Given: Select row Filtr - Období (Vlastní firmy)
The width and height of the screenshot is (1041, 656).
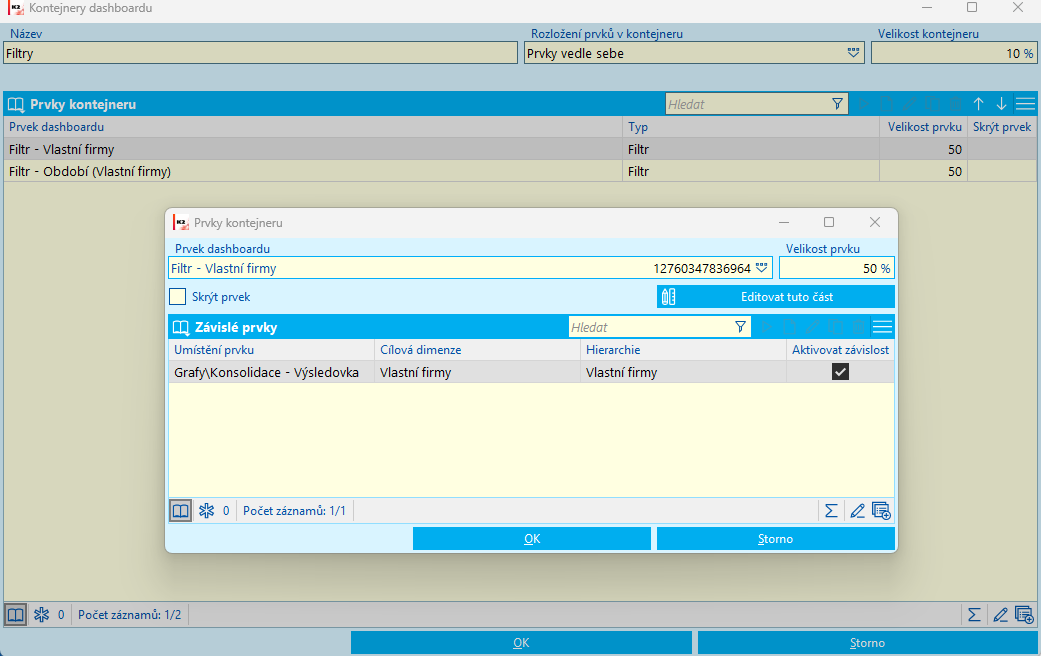Looking at the screenshot, I should coord(520,171).
